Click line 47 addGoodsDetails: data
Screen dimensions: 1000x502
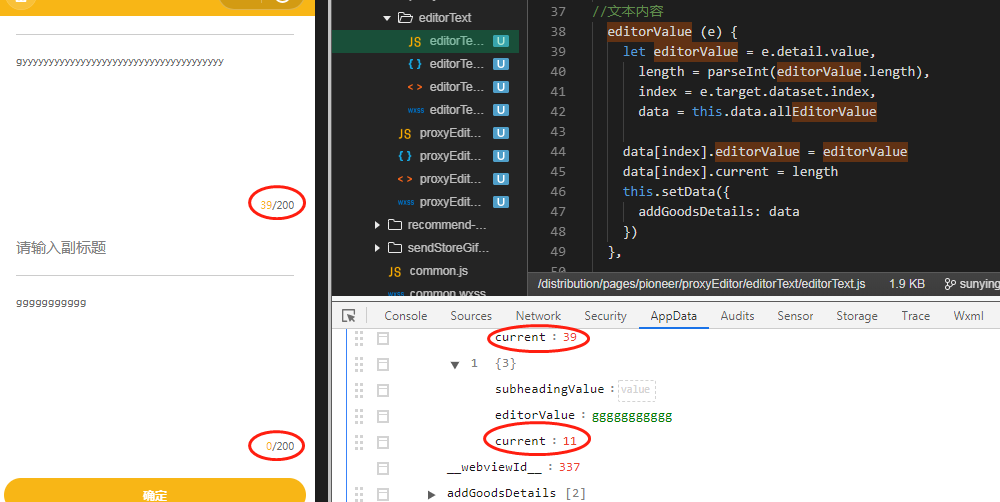tap(719, 212)
